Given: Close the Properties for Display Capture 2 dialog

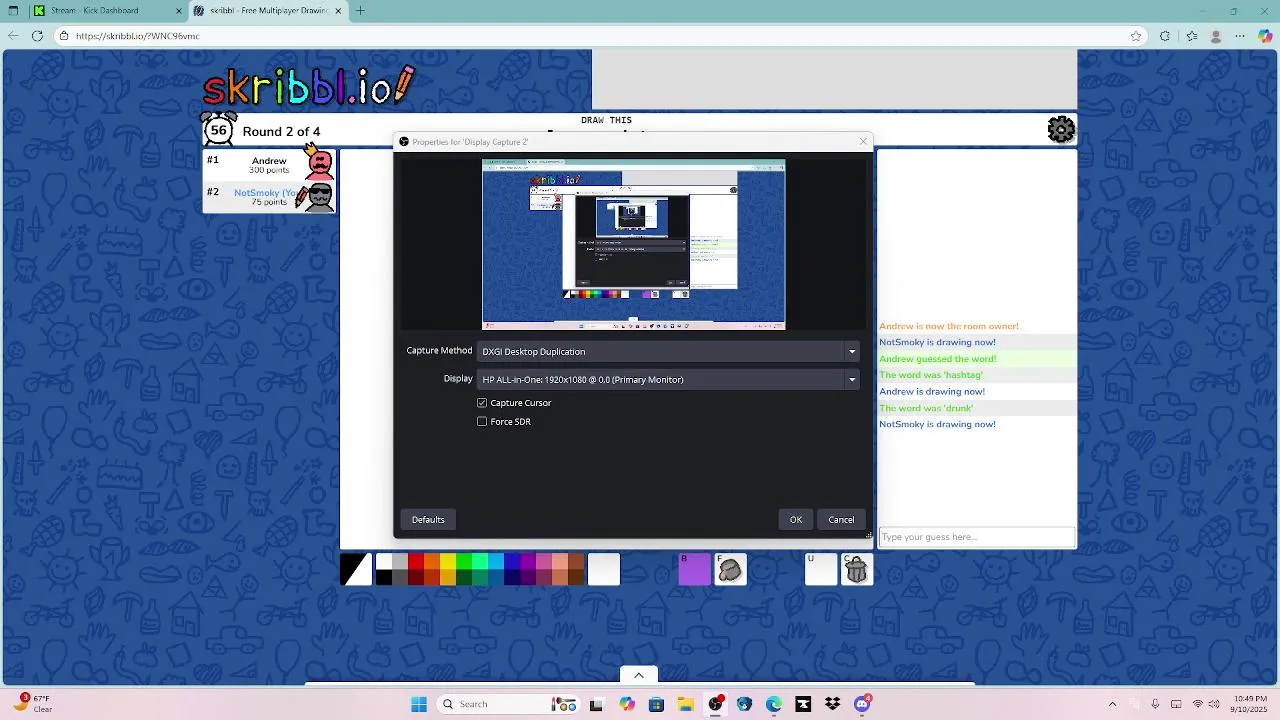Looking at the screenshot, I should [x=864, y=141].
